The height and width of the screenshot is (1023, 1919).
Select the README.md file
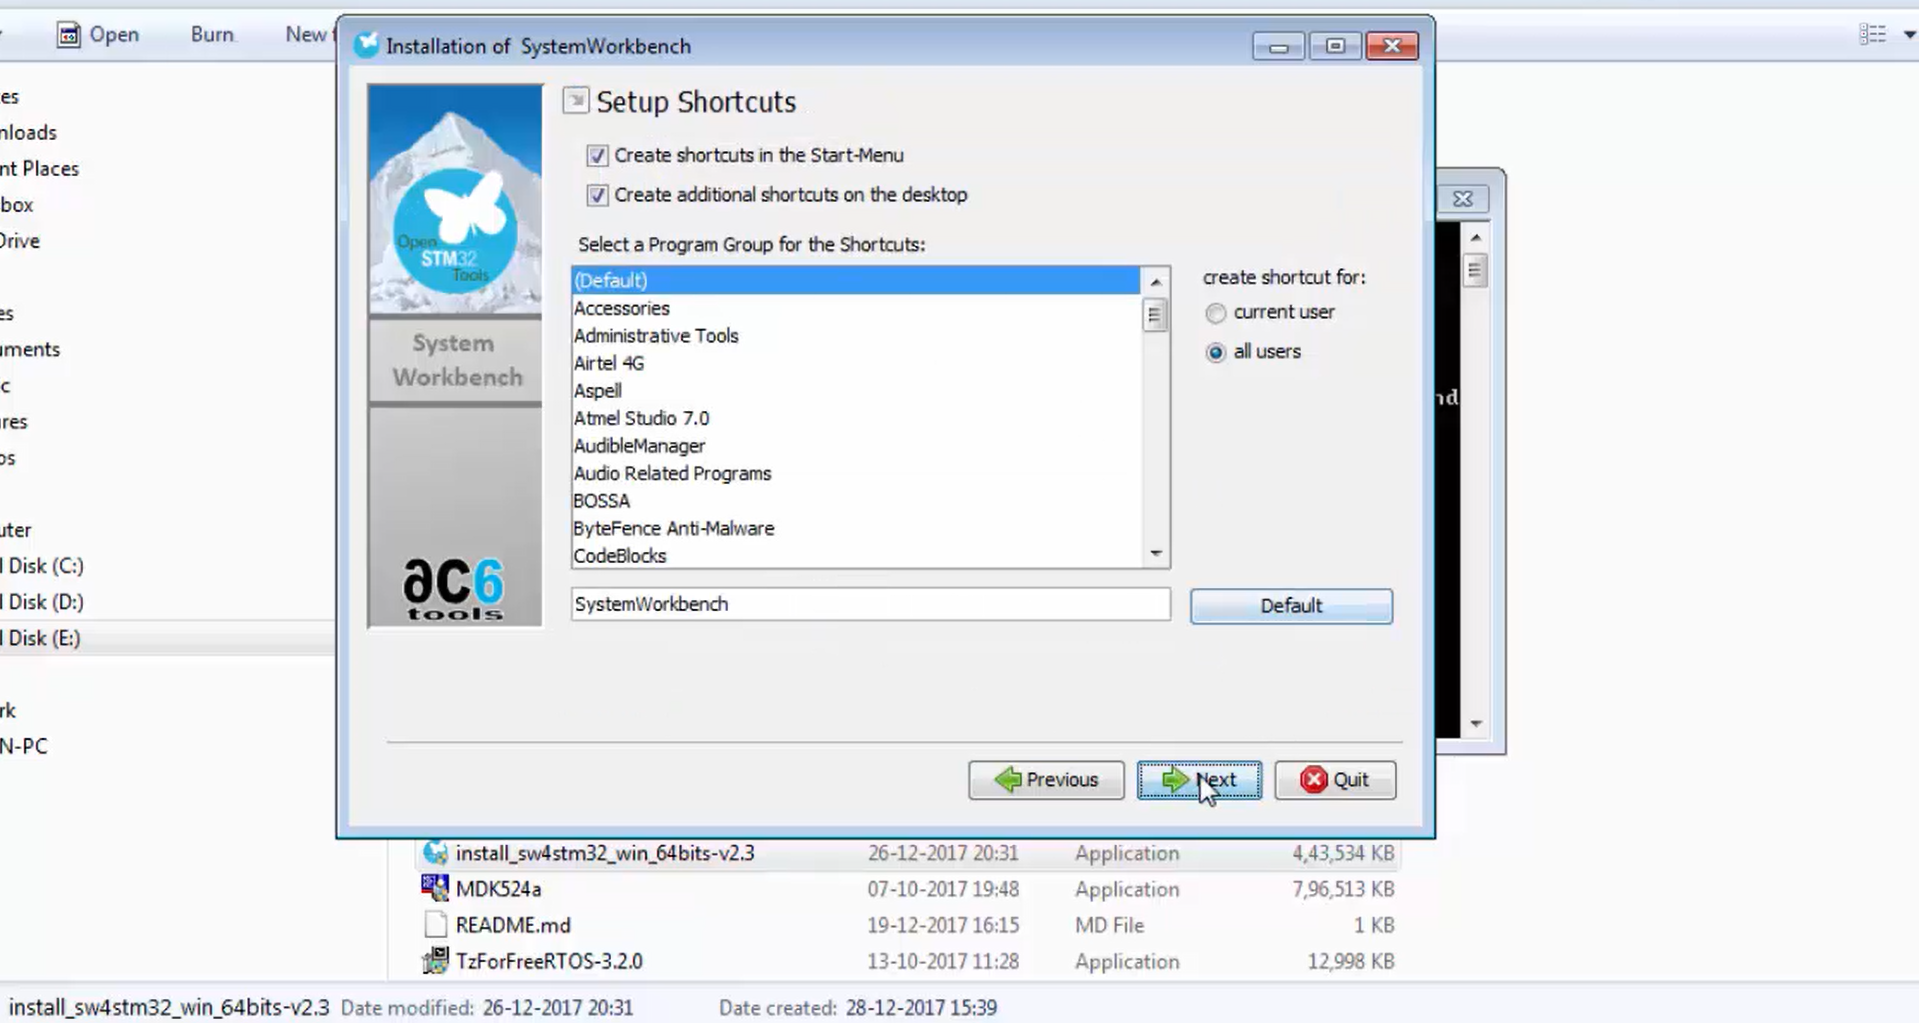click(908, 925)
